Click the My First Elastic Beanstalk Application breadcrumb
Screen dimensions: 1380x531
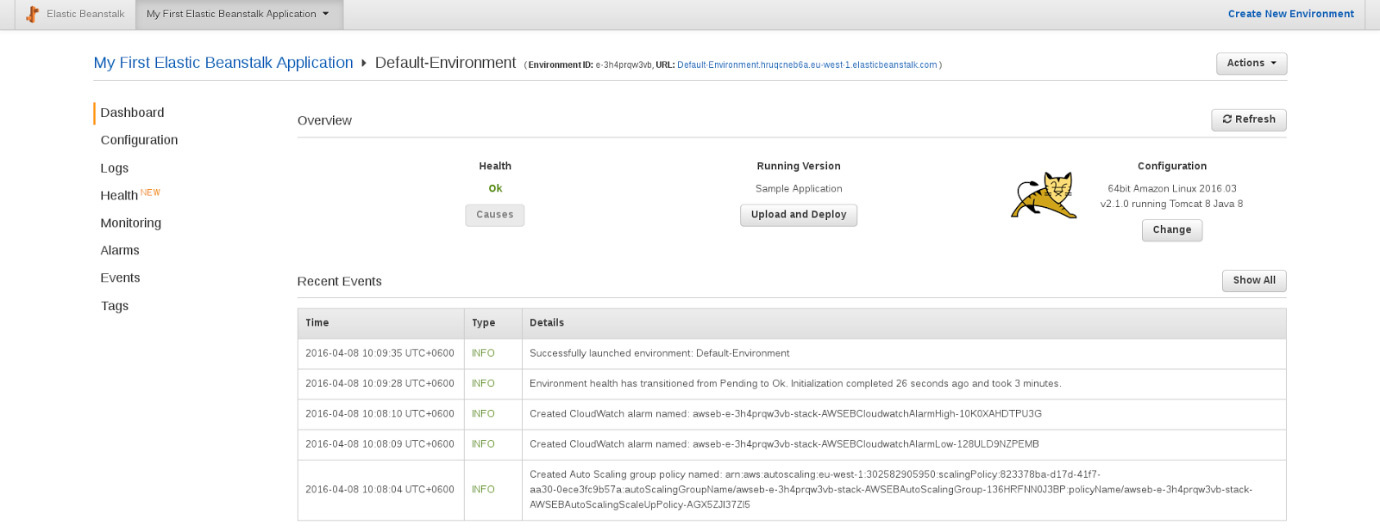point(223,63)
